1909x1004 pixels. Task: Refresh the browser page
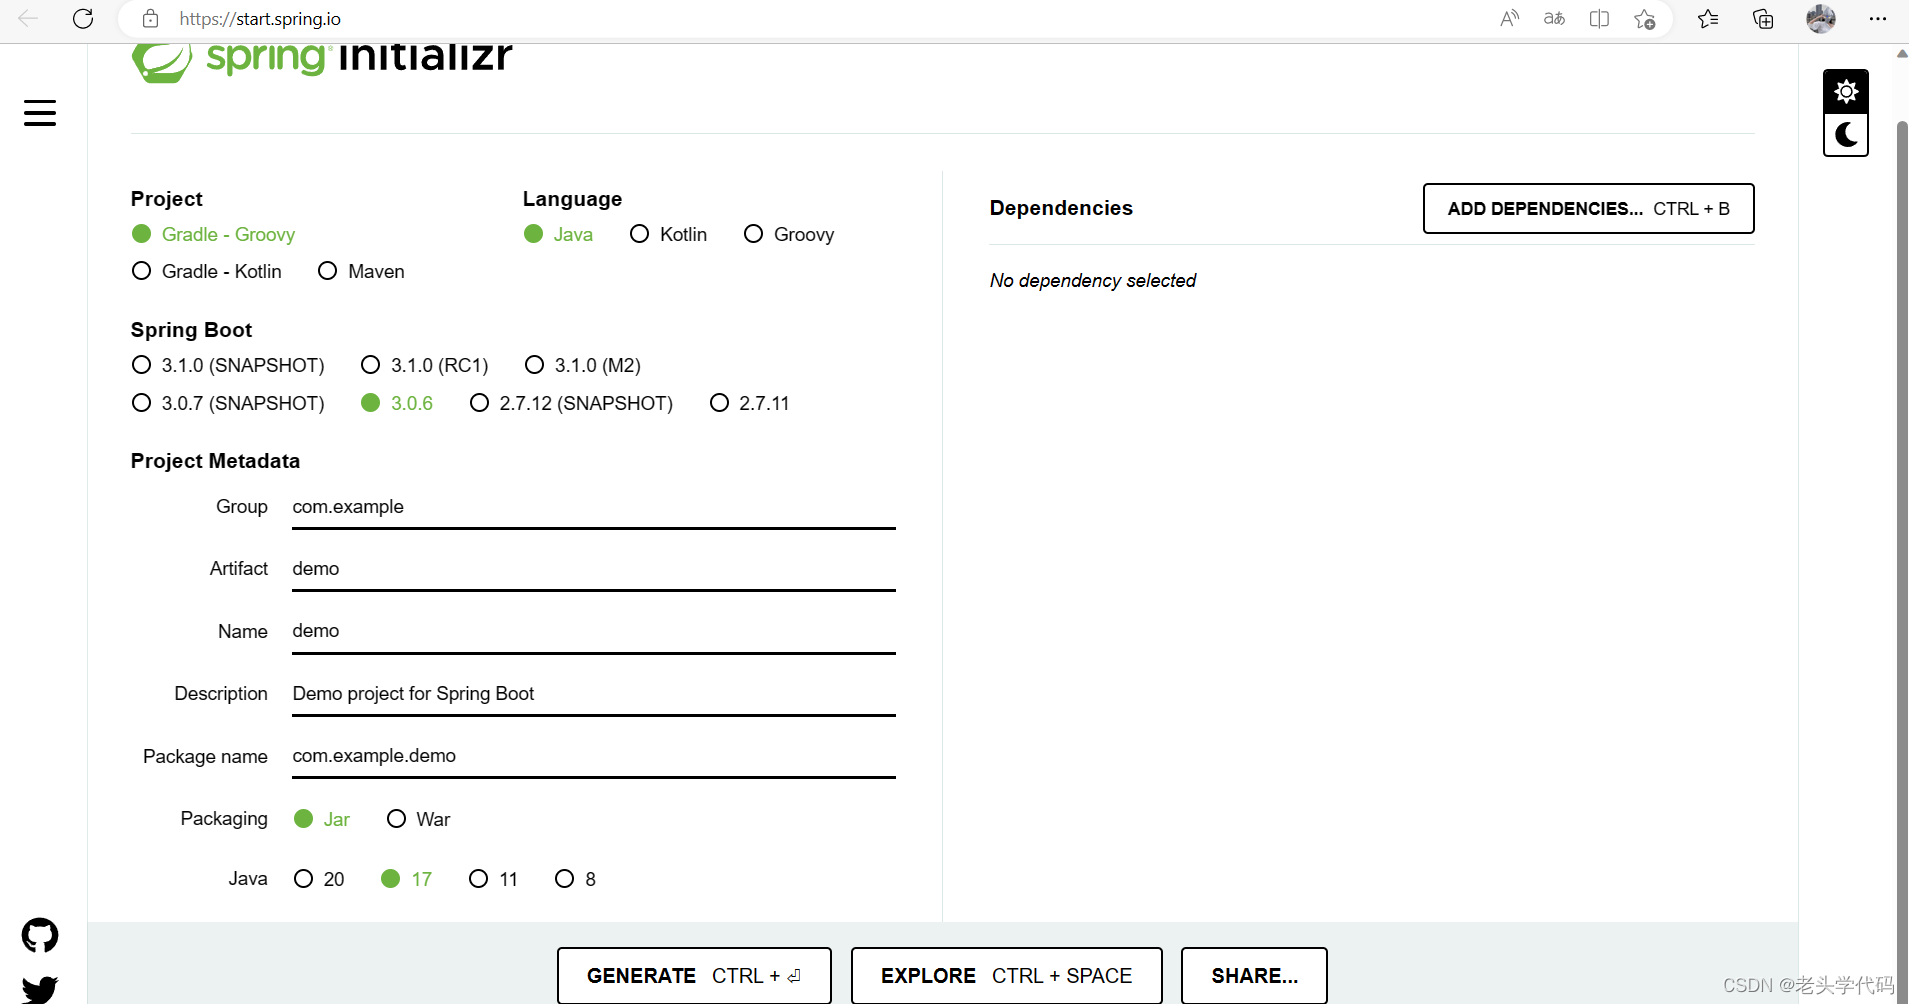[x=83, y=19]
